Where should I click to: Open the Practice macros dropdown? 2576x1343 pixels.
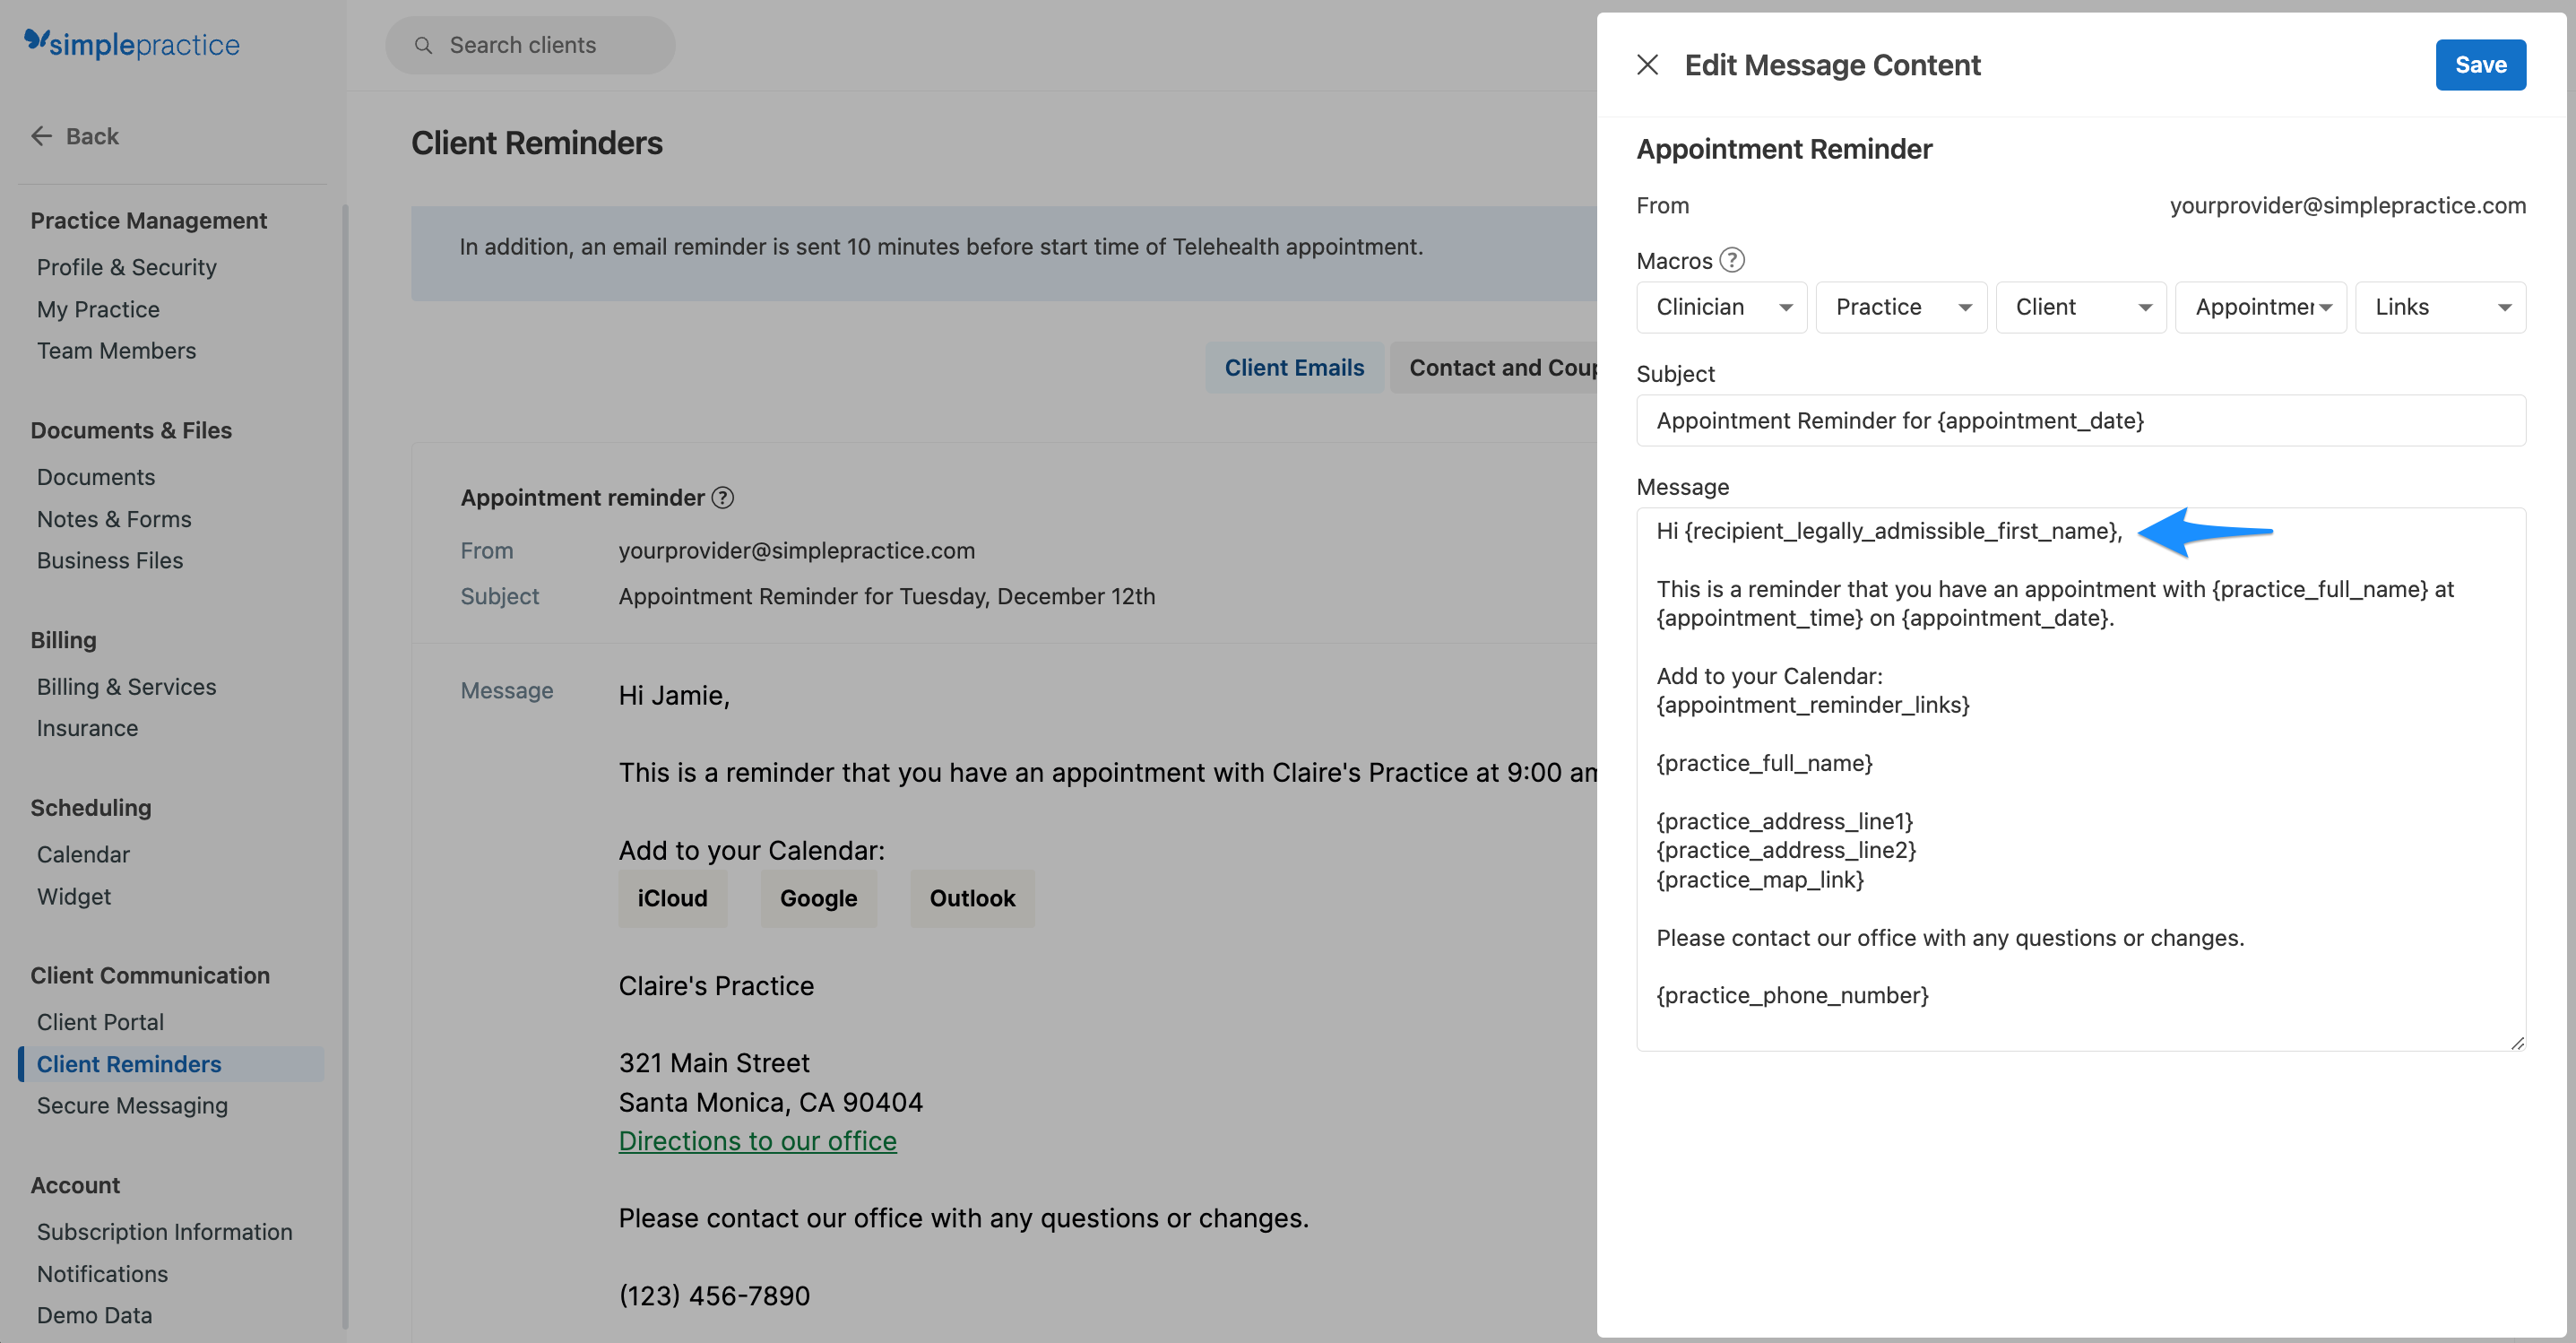coord(1900,307)
